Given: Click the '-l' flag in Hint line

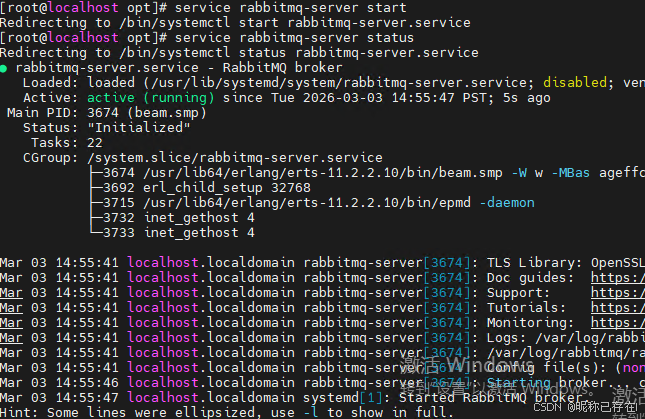Looking at the screenshot, I should (311, 412).
